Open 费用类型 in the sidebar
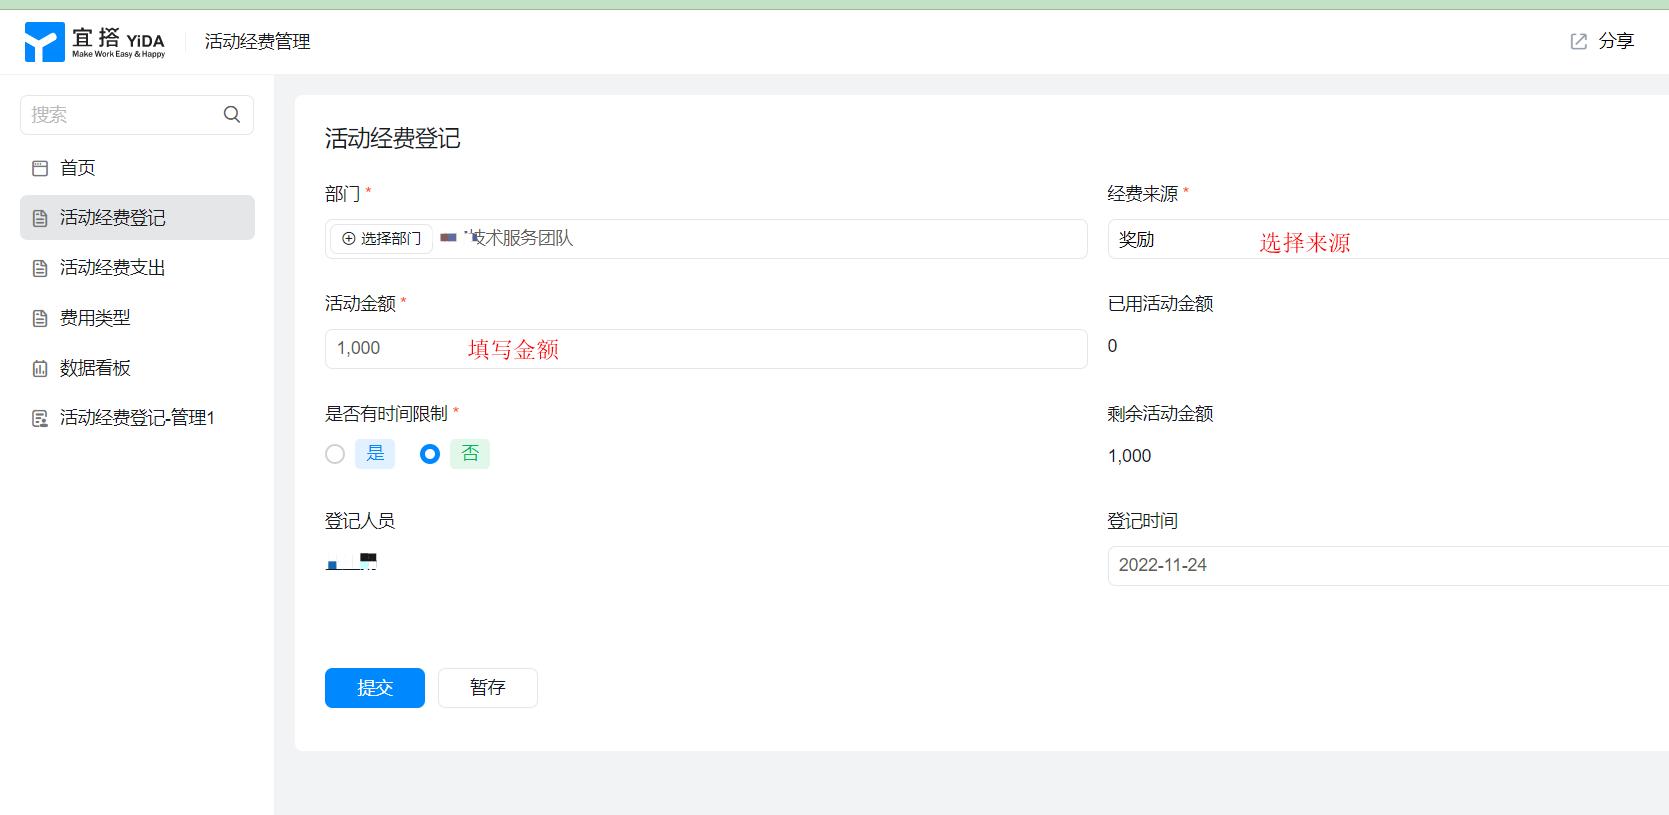 (x=137, y=318)
